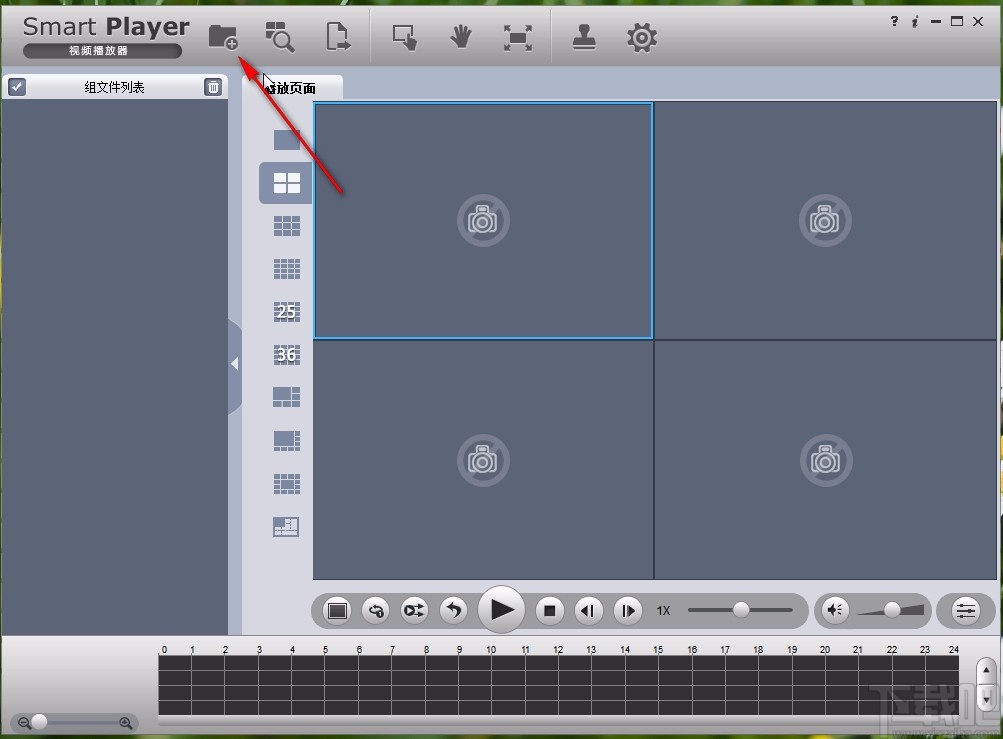This screenshot has width=1003, height=739.
Task: Mute audio with the speaker button
Action: click(x=835, y=610)
